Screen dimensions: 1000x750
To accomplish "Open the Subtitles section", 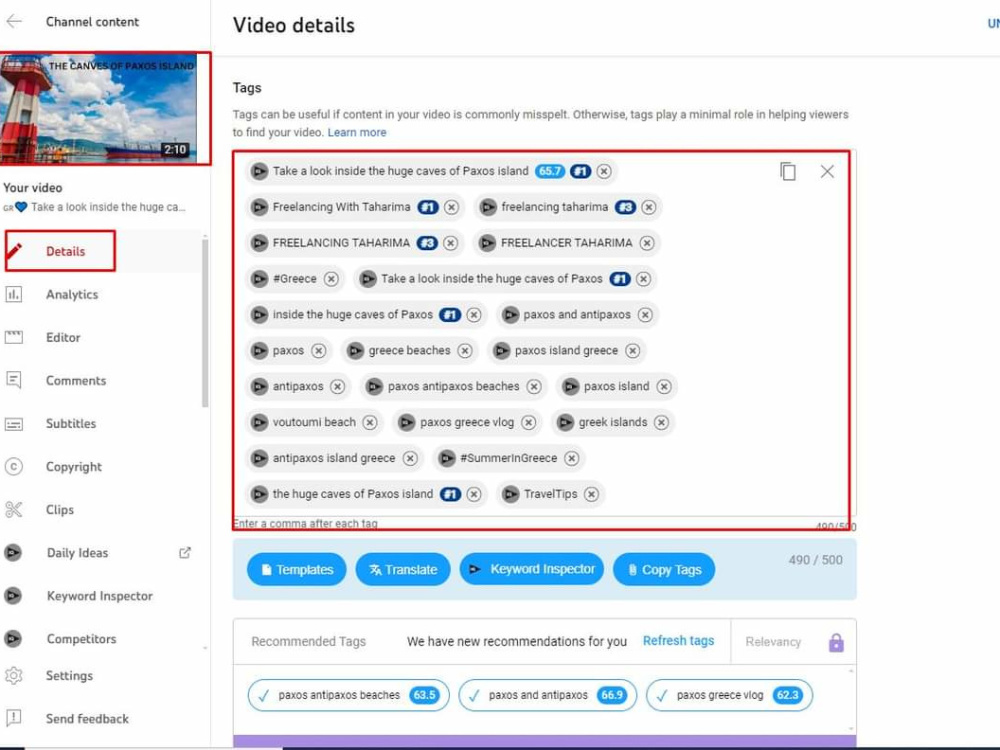I will click(x=71, y=423).
